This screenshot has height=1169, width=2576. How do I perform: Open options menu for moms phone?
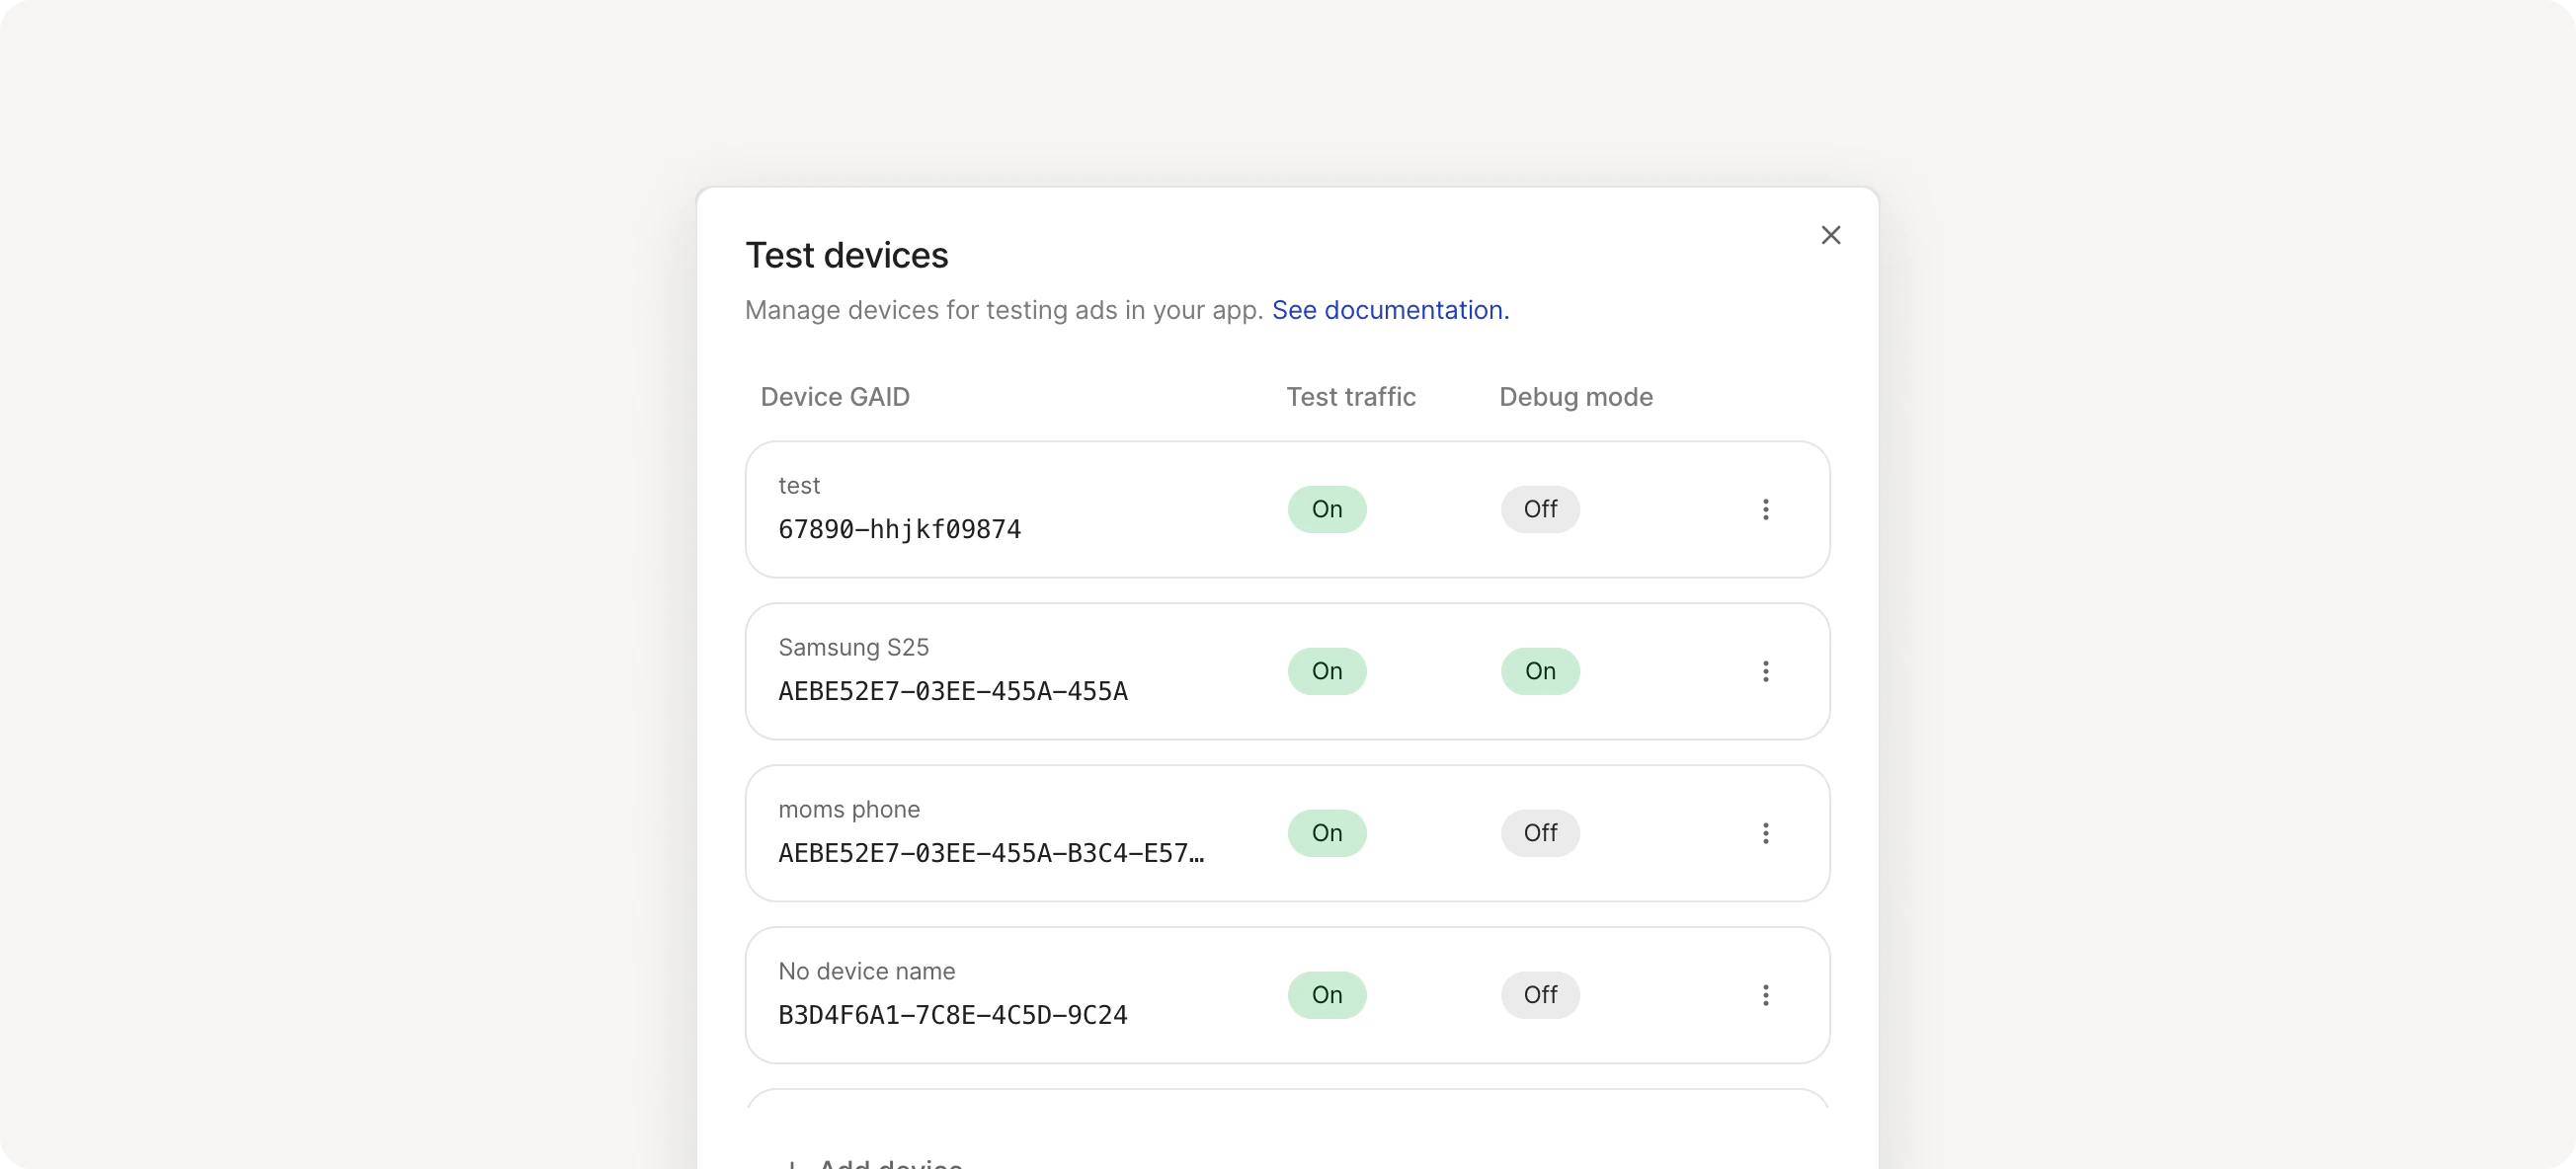tap(1766, 832)
